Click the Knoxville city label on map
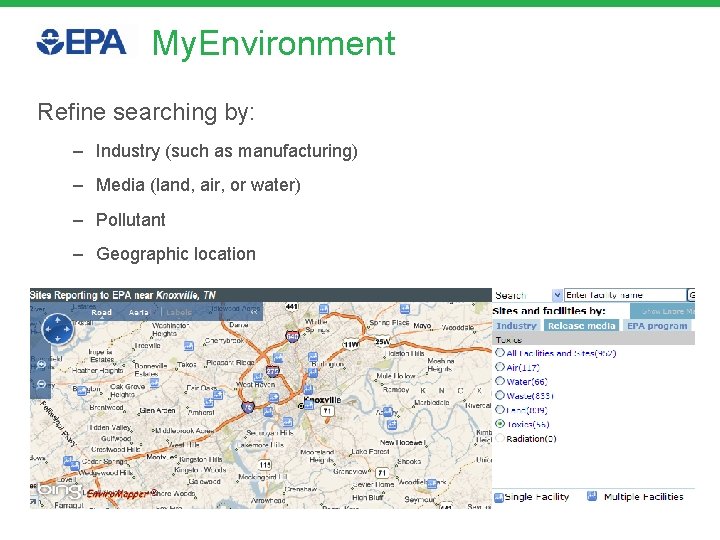 point(323,400)
